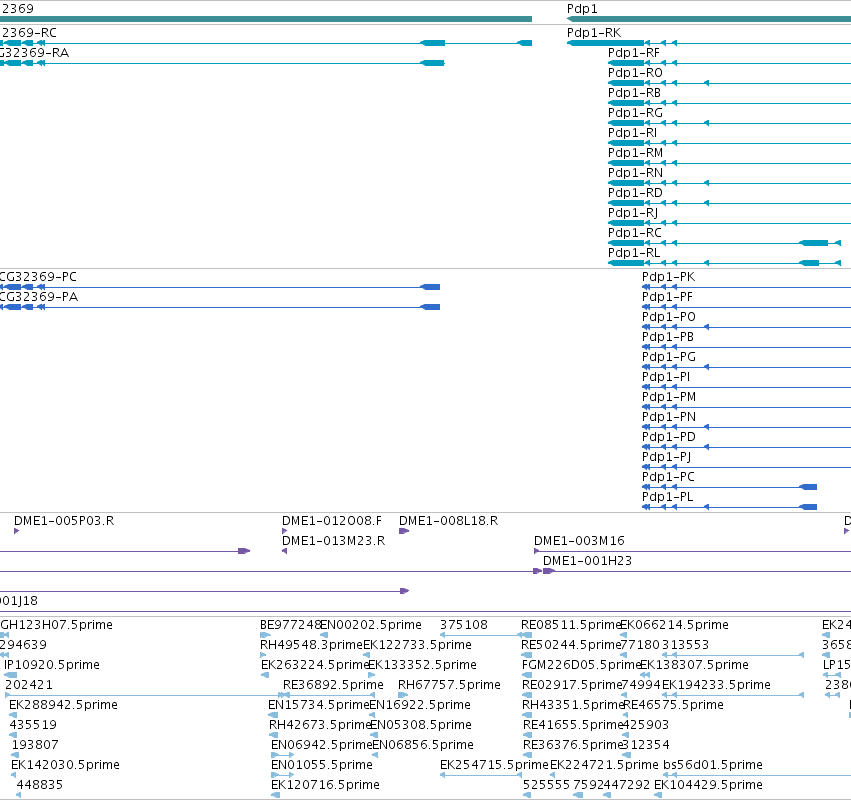Click the Pdp1-PK protein label
The height and width of the screenshot is (800, 851).
[668, 277]
